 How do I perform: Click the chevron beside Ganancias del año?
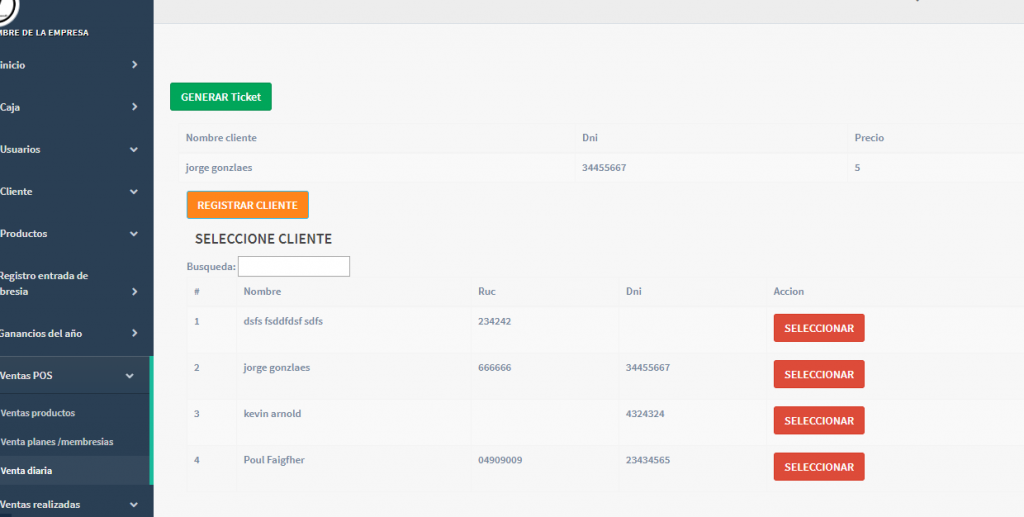[134, 333]
